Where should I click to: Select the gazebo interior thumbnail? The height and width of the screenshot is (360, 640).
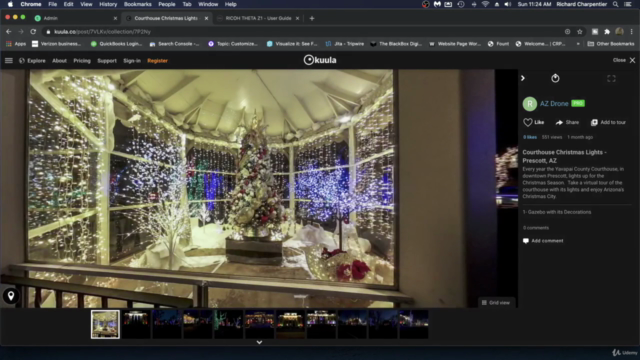105,324
